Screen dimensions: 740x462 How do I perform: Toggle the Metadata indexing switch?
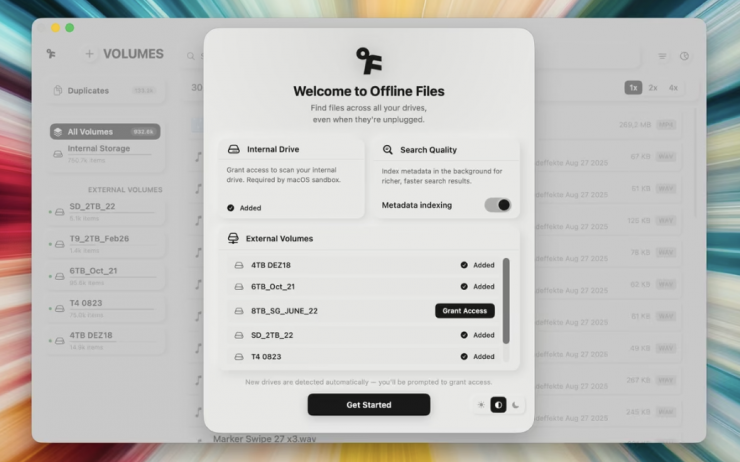point(497,205)
